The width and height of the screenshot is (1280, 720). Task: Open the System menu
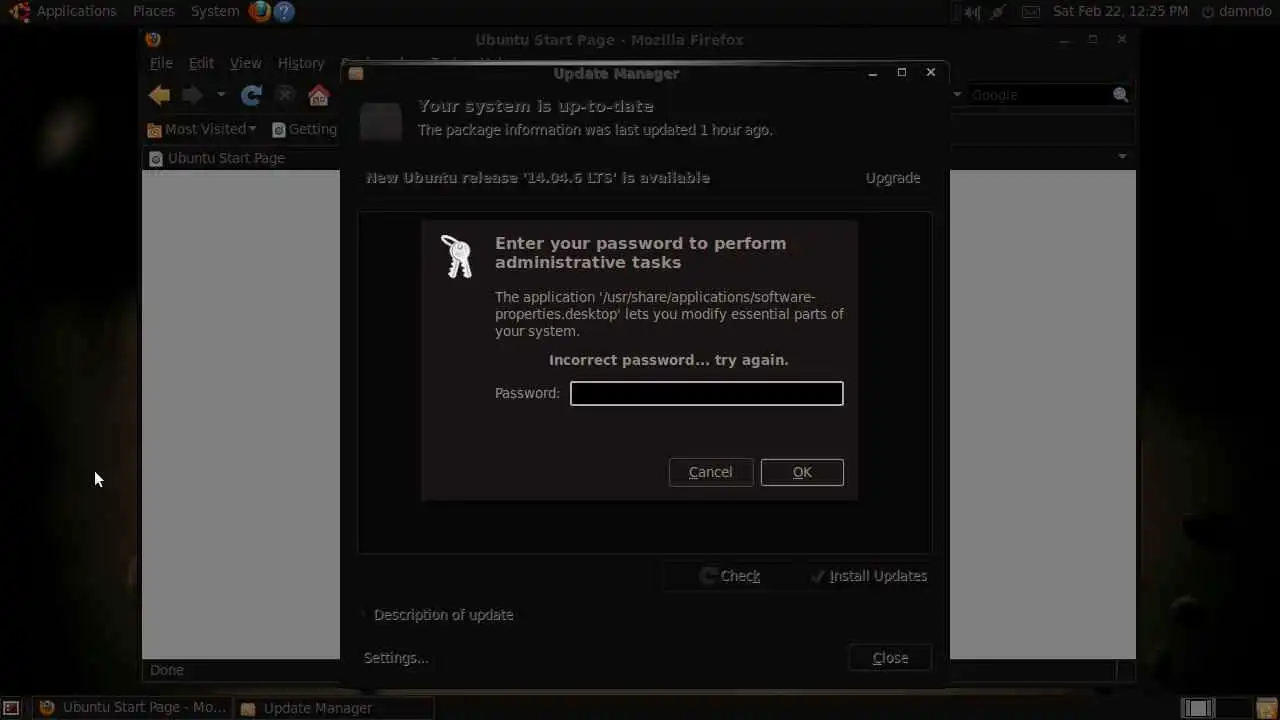[x=215, y=11]
